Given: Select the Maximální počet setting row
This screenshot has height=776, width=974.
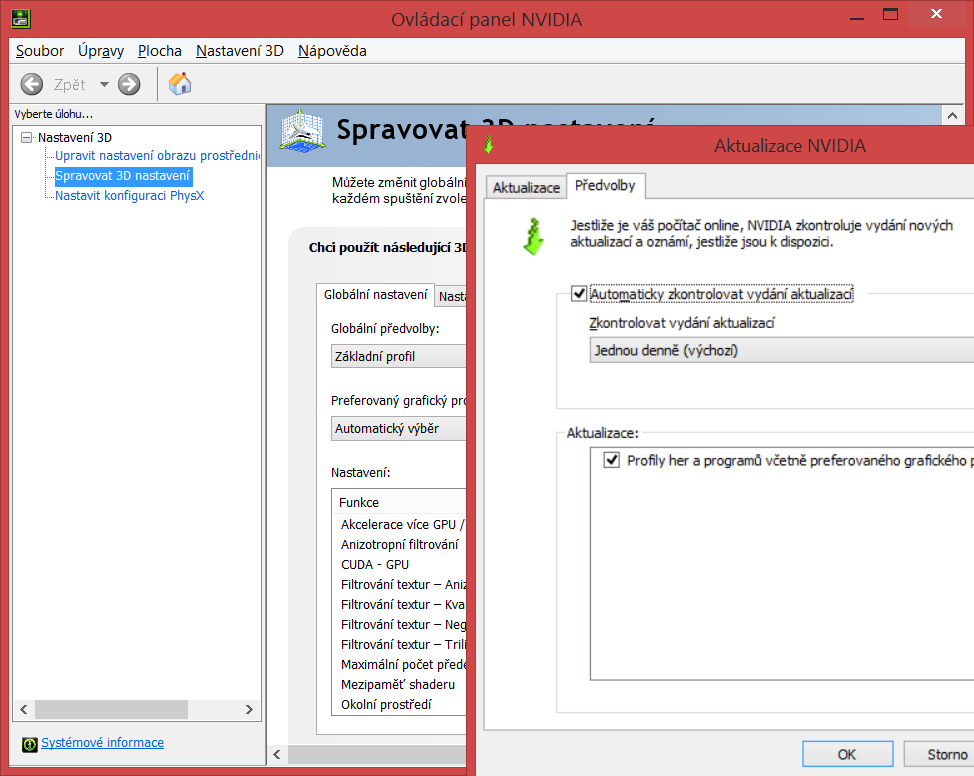Looking at the screenshot, I should coord(399,665).
